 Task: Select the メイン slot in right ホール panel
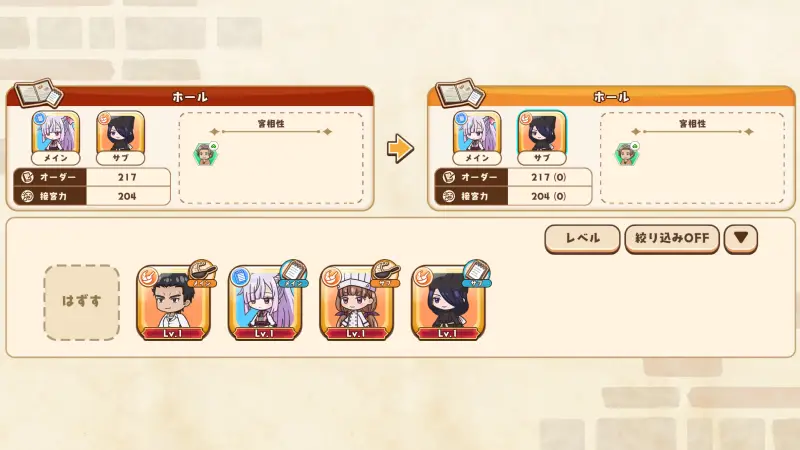477,138
